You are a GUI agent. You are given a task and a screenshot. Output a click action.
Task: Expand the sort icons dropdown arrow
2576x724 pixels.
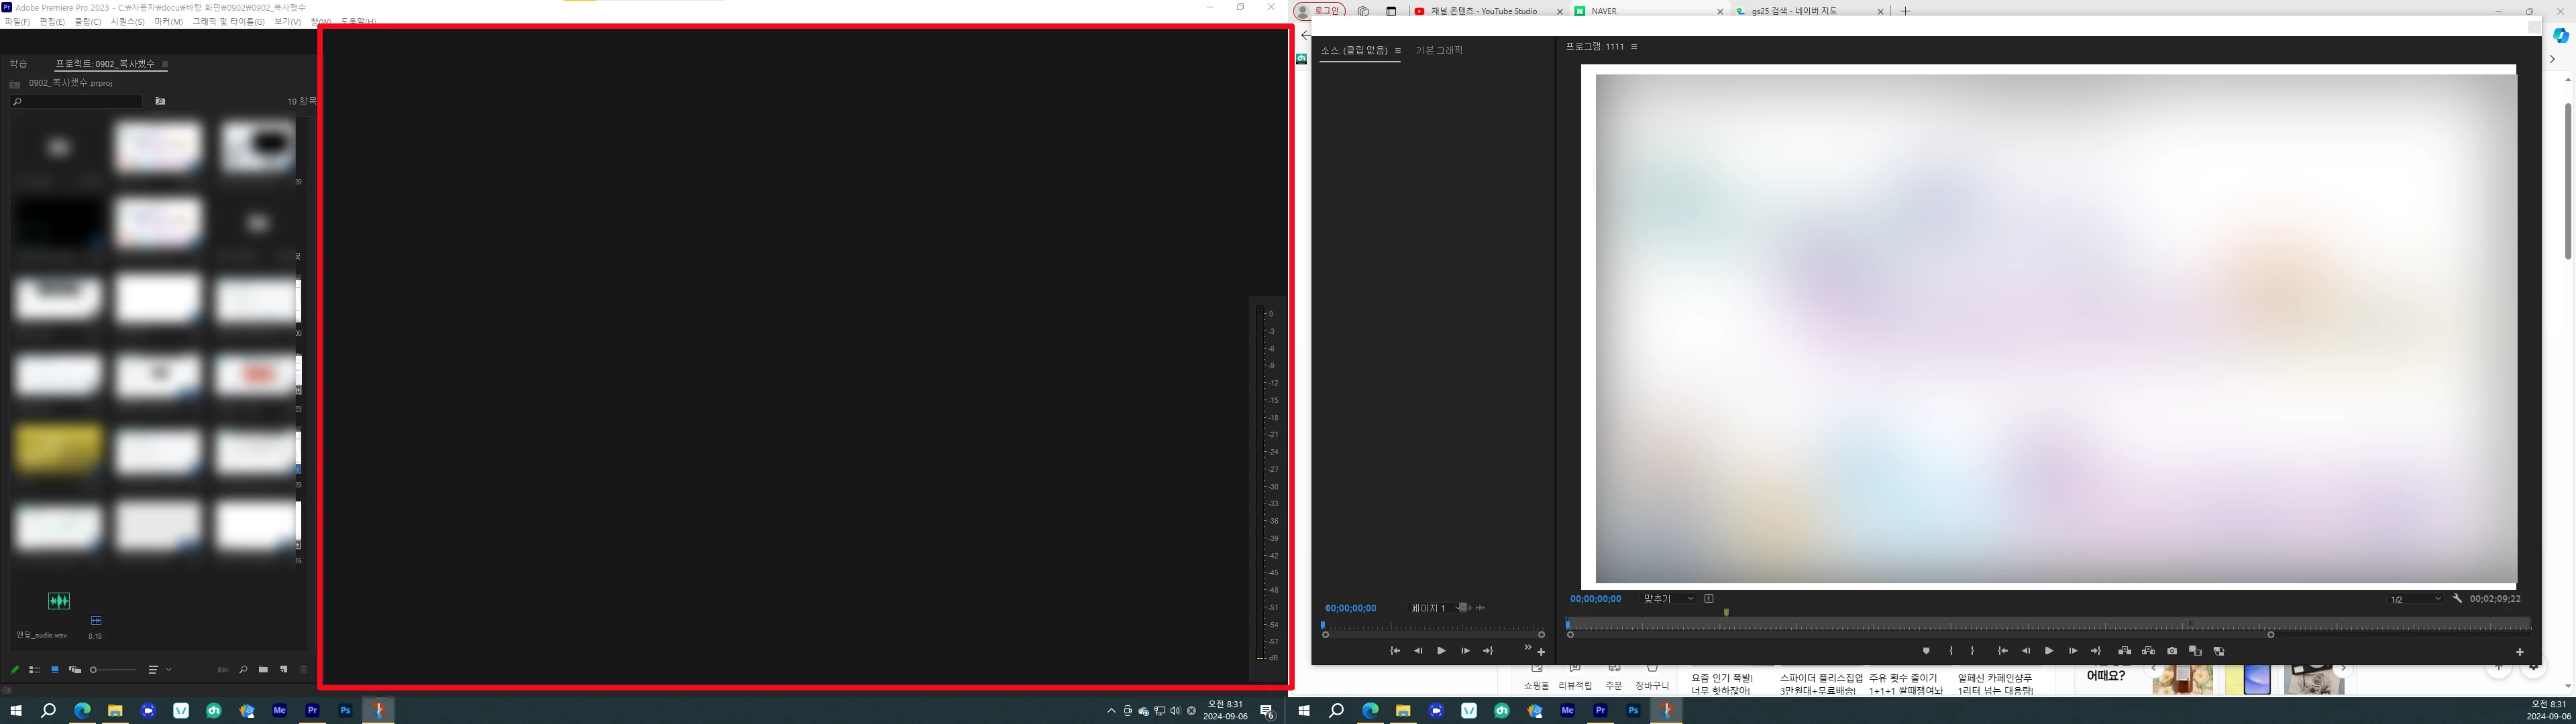[x=169, y=670]
